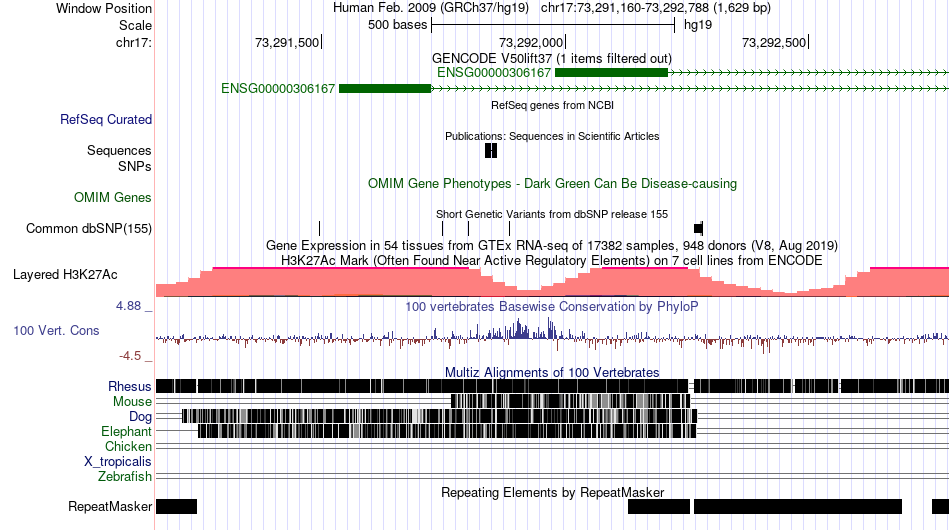The height and width of the screenshot is (530, 950).
Task: Click the GTEx Gene Expression title line
Action: click(552, 246)
